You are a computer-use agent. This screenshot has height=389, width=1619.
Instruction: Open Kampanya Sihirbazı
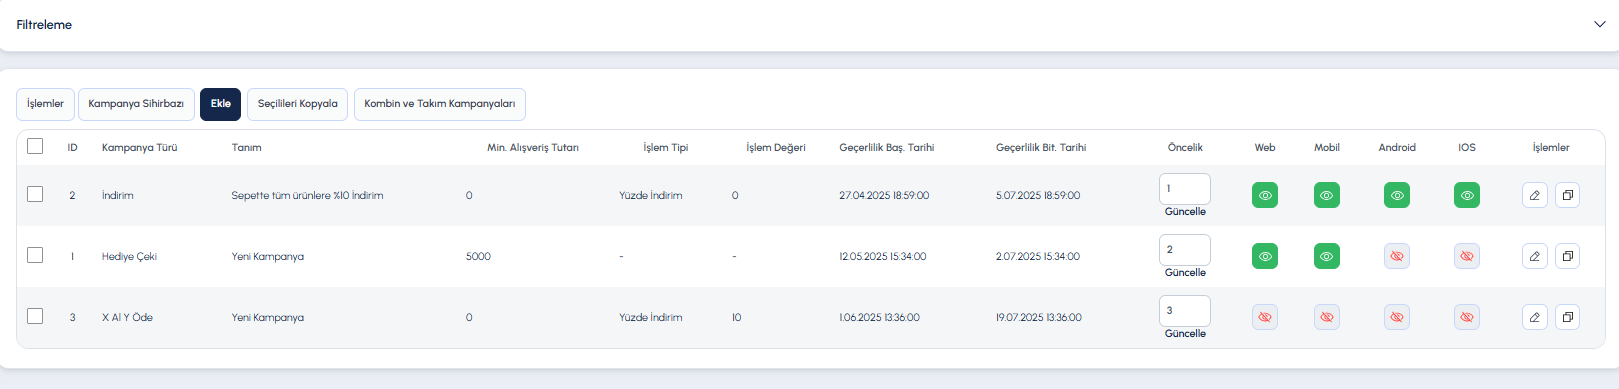coord(136,104)
